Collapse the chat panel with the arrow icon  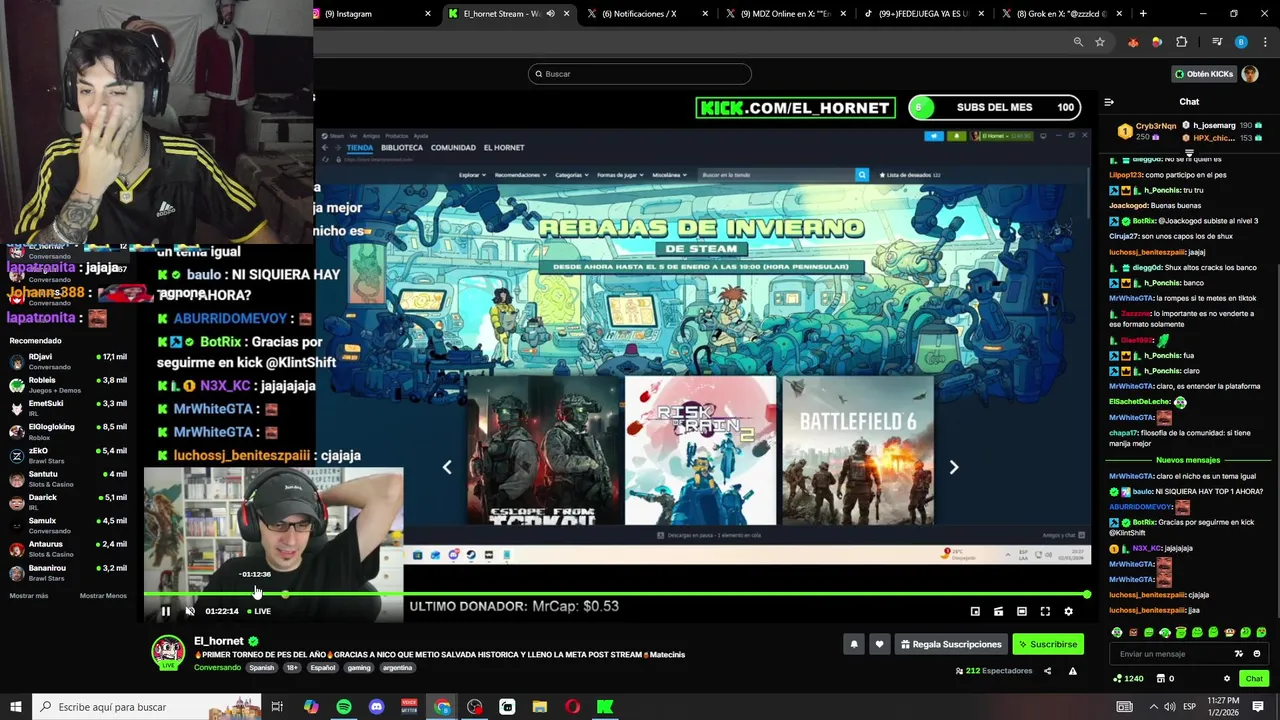point(1108,102)
